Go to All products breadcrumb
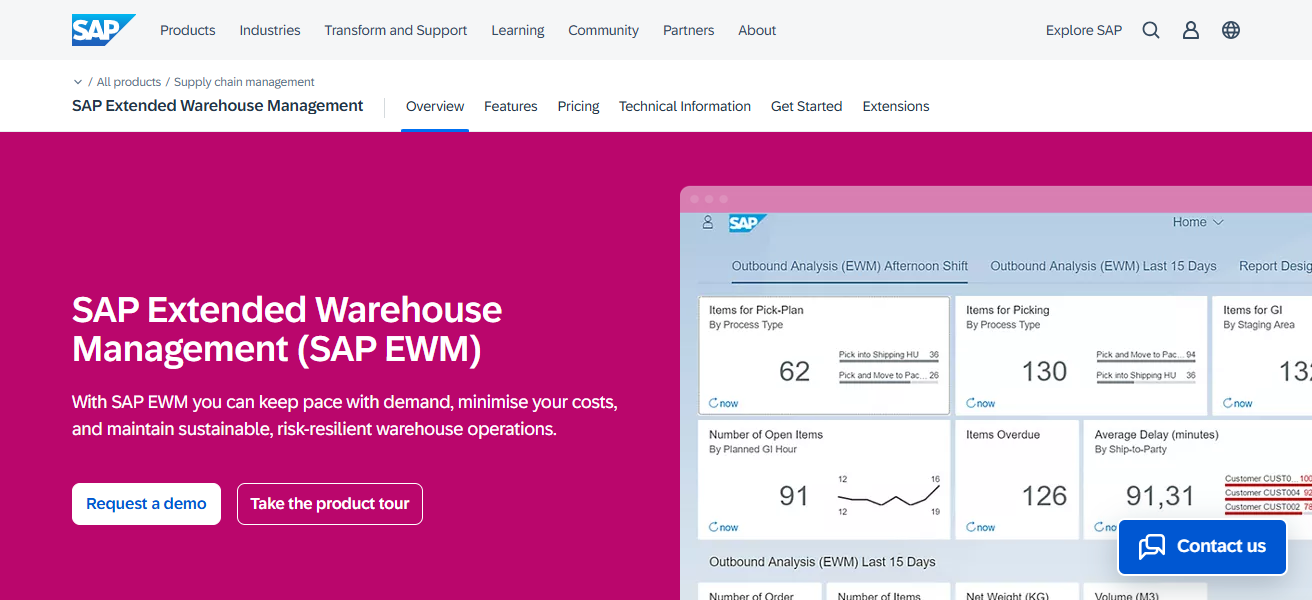The image size is (1312, 600). pos(129,82)
